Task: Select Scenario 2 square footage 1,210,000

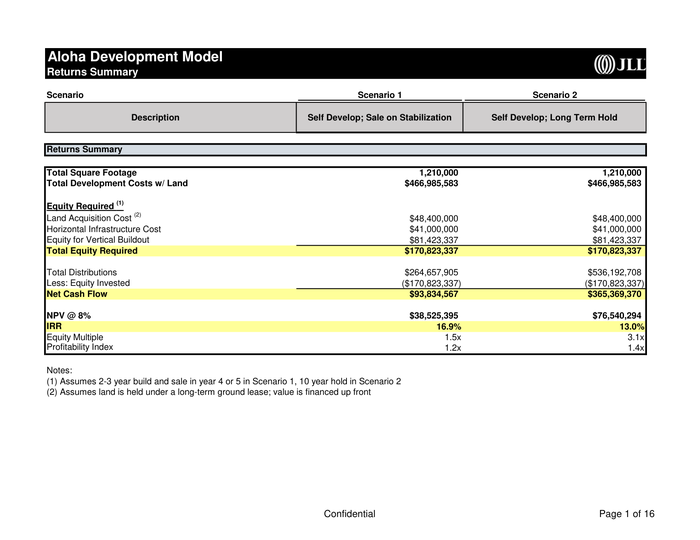Action: pos(621,173)
